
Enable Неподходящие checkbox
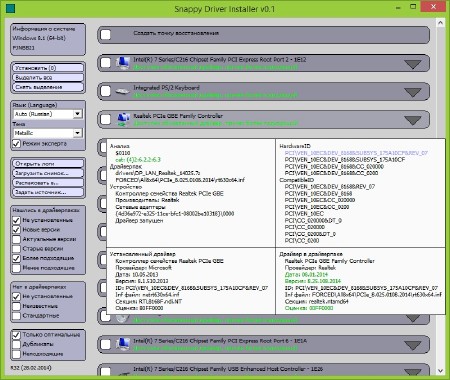coord(16,354)
